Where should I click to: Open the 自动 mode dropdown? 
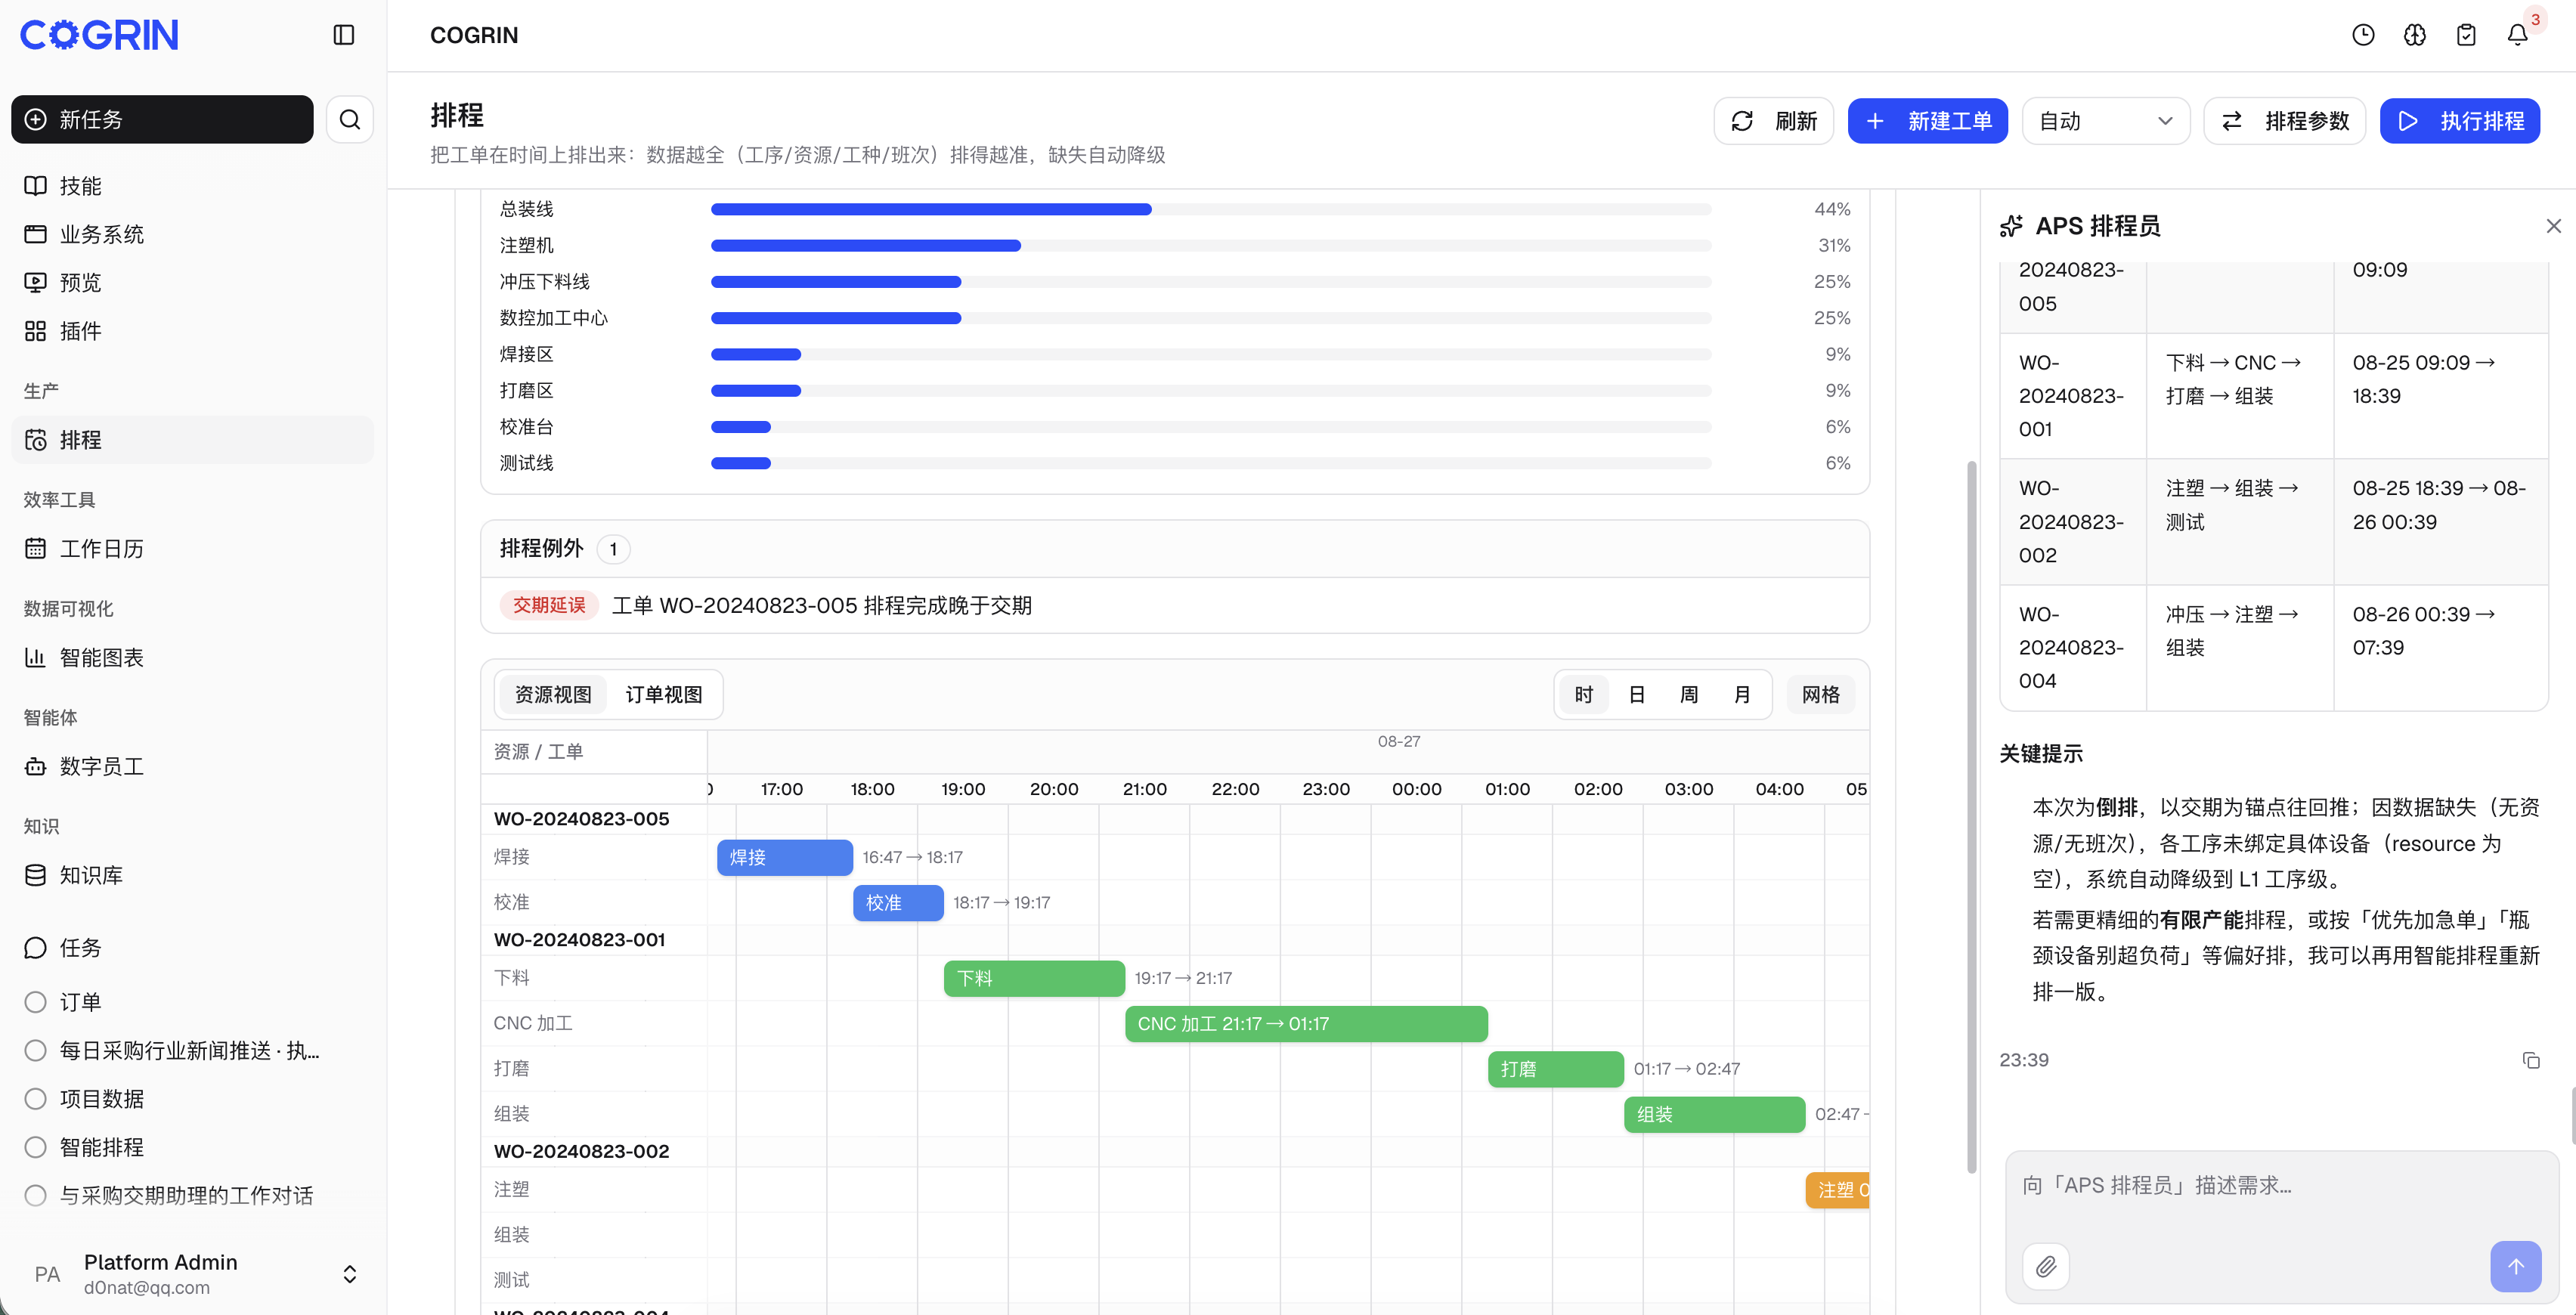coord(2105,121)
